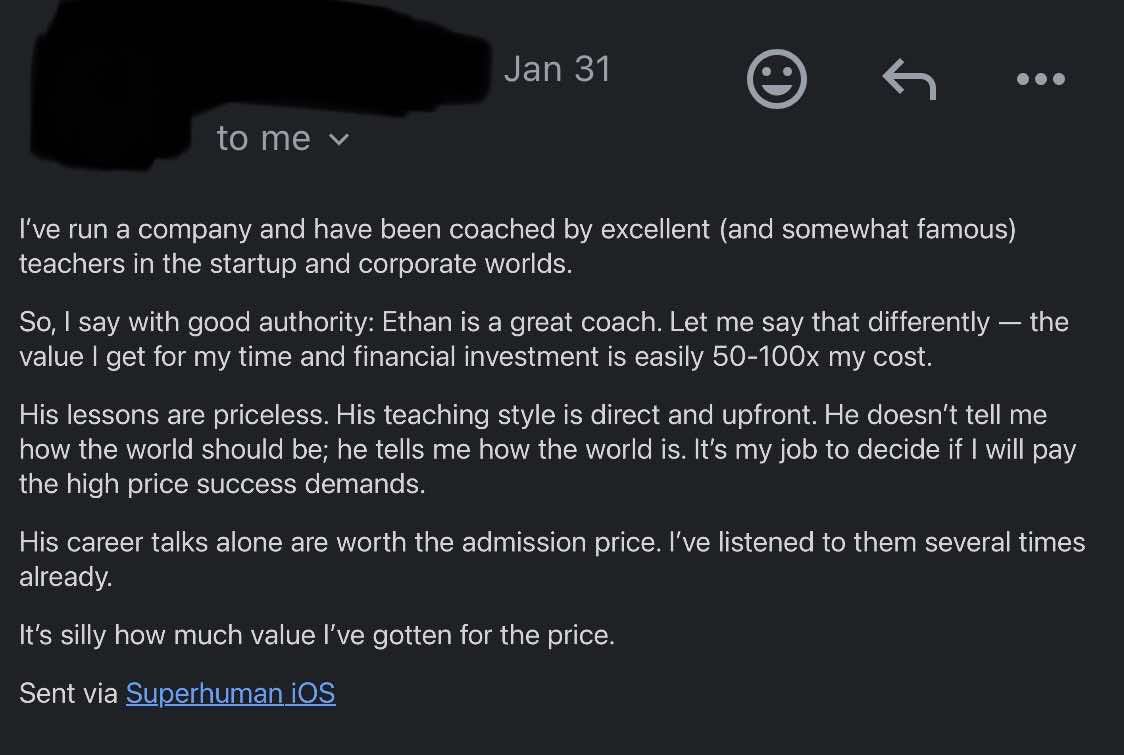Reply using the curved arrow icon
The width and height of the screenshot is (1124, 755).
point(909,79)
